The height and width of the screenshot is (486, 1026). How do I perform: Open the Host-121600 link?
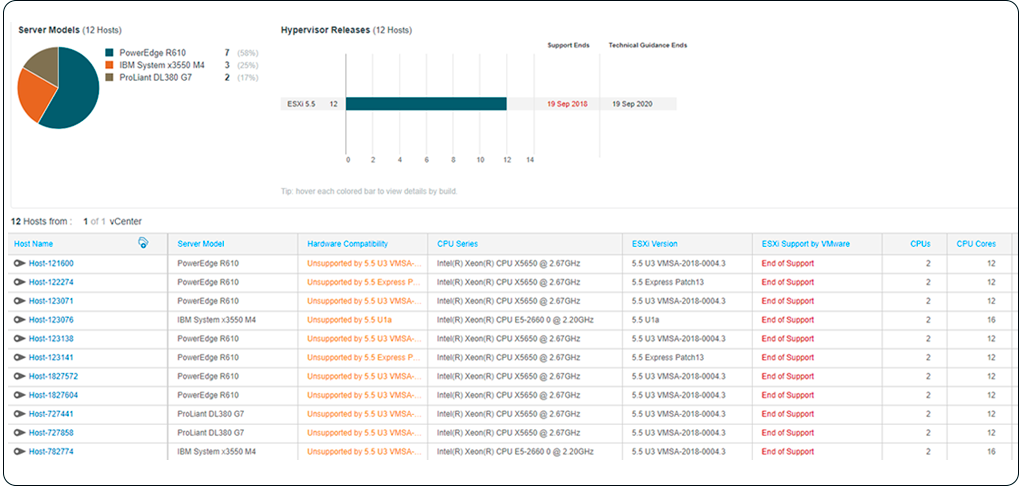click(51, 264)
